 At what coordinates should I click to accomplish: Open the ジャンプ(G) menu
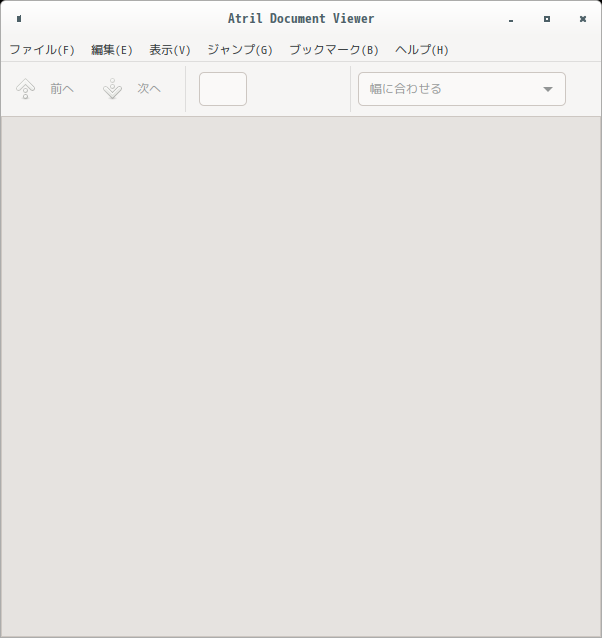coord(240,50)
